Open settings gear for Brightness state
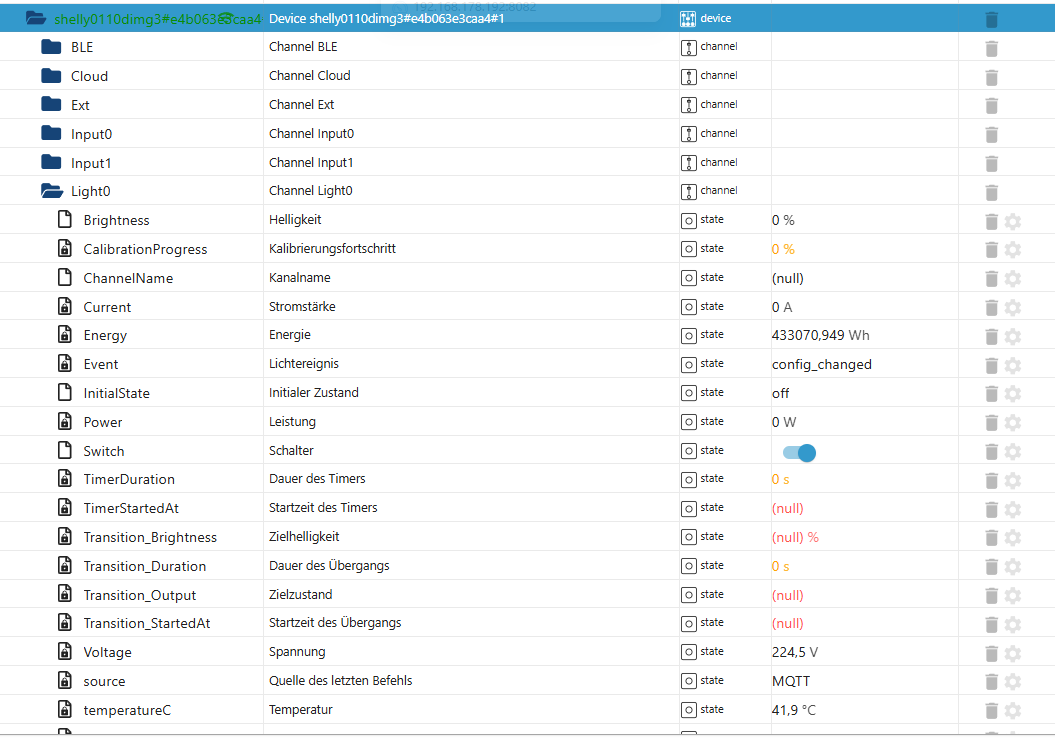Viewport: 1055px width, 739px height. (1012, 221)
